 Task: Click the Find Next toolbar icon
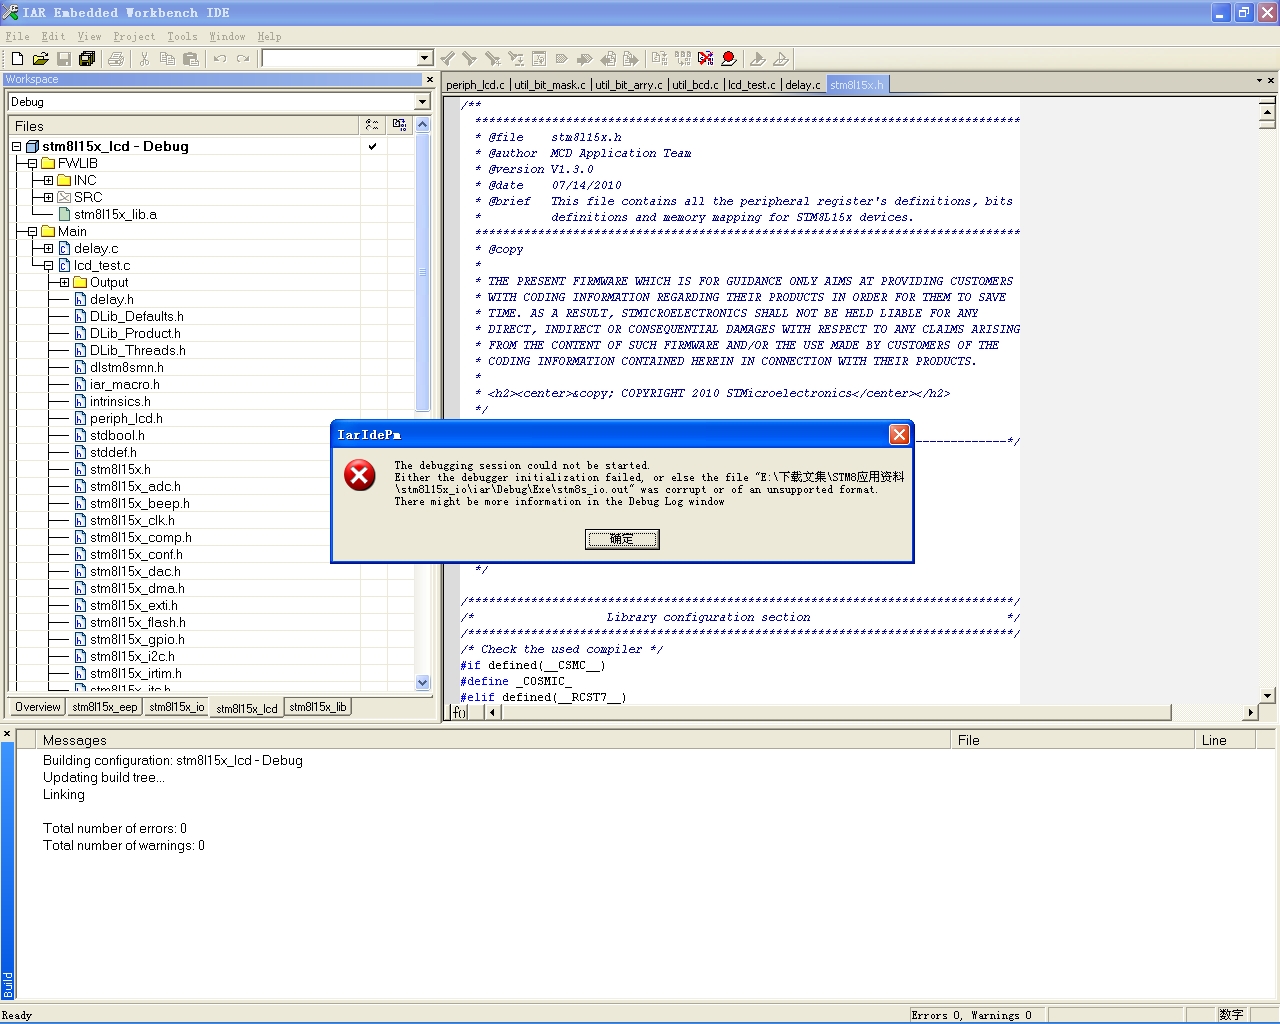click(469, 59)
